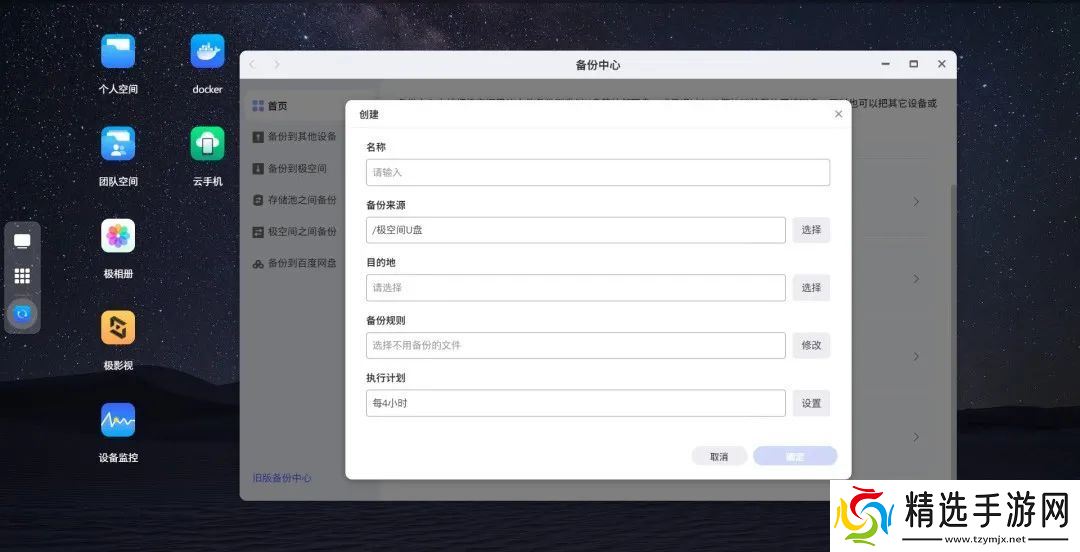Click 修改 button for 备份规则
The width and height of the screenshot is (1080, 552).
[x=811, y=345]
